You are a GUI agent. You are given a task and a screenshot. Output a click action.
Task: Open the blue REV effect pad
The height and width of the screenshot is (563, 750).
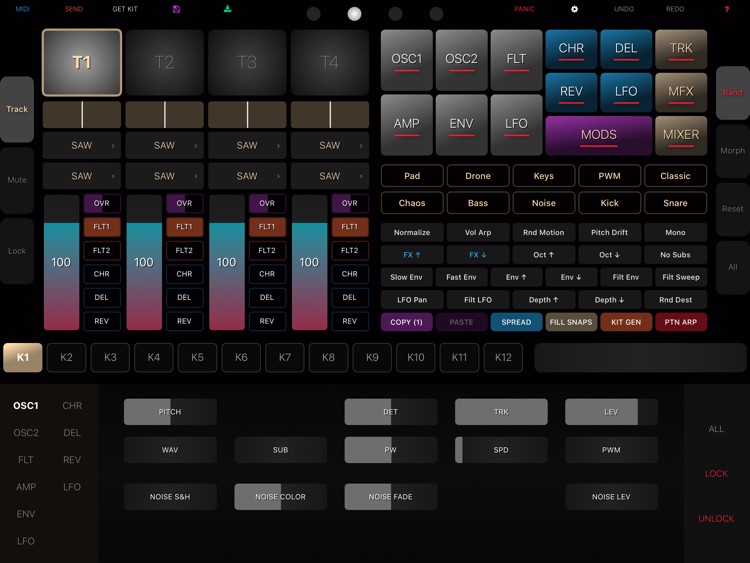pyautogui.click(x=571, y=92)
